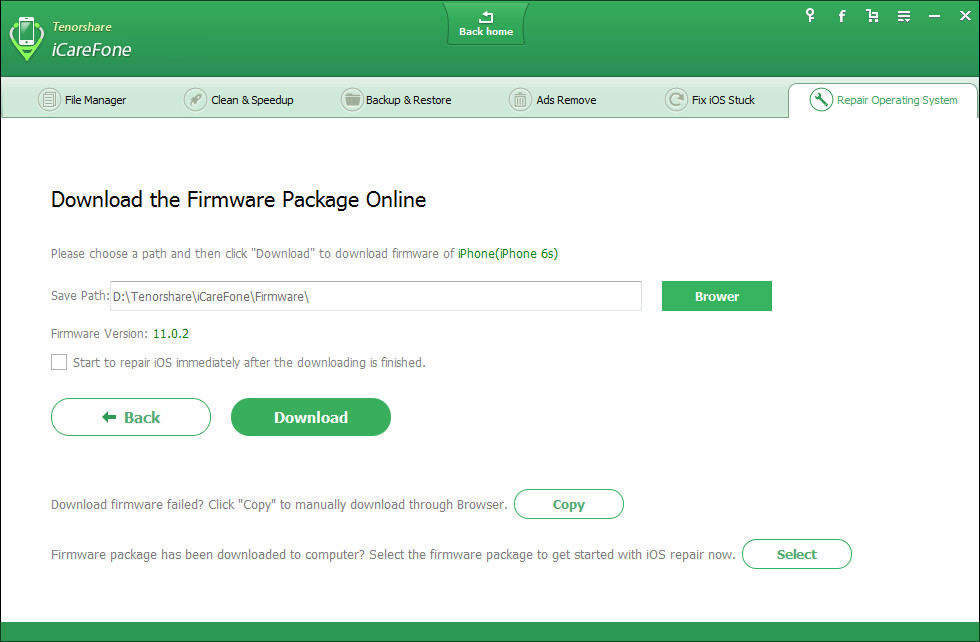The image size is (980, 642).
Task: Go to the Ads Remove tab
Action: click(553, 100)
